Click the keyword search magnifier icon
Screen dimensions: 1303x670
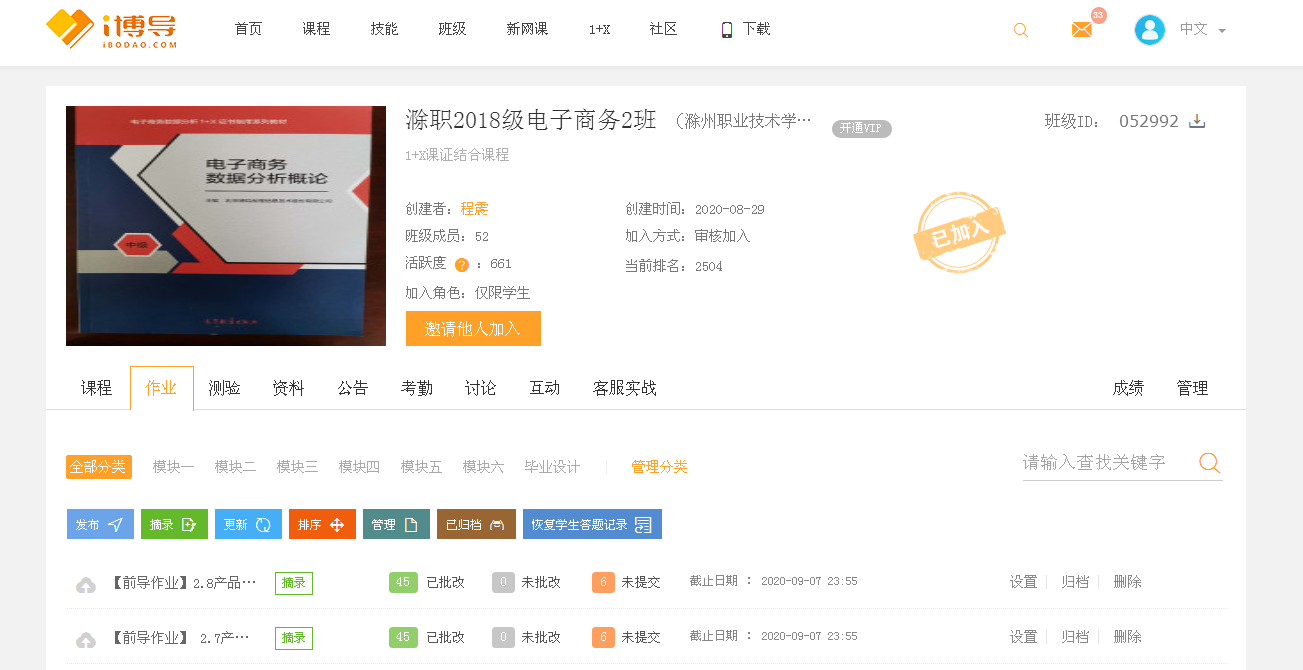1209,462
